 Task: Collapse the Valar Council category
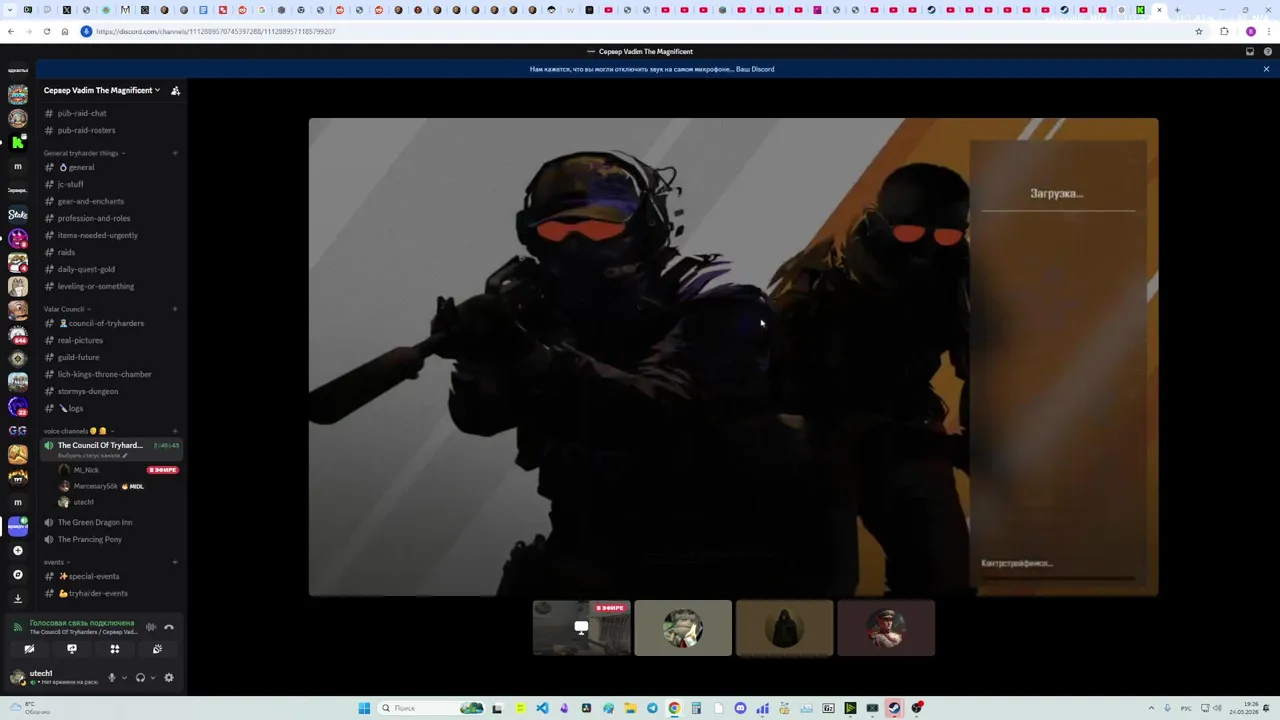[x=66, y=309]
